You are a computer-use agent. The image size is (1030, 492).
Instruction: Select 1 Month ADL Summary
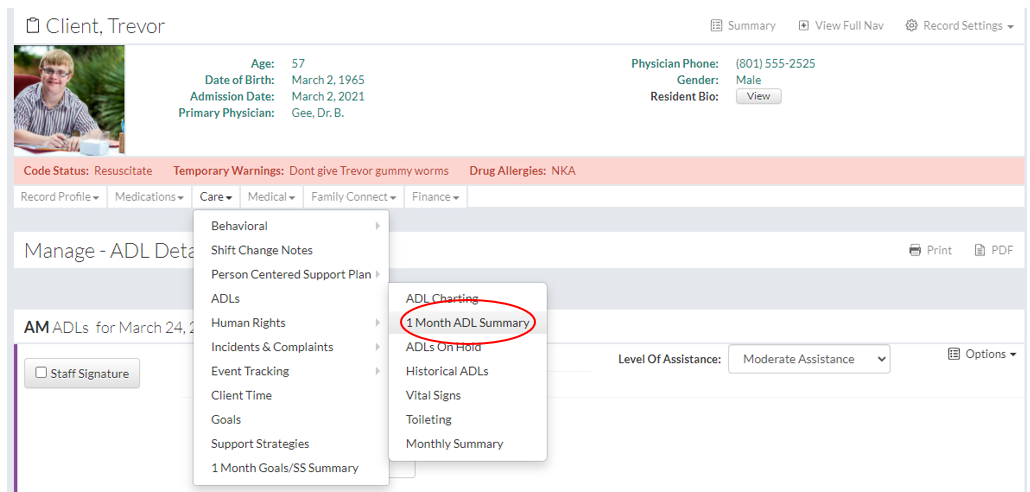467,323
